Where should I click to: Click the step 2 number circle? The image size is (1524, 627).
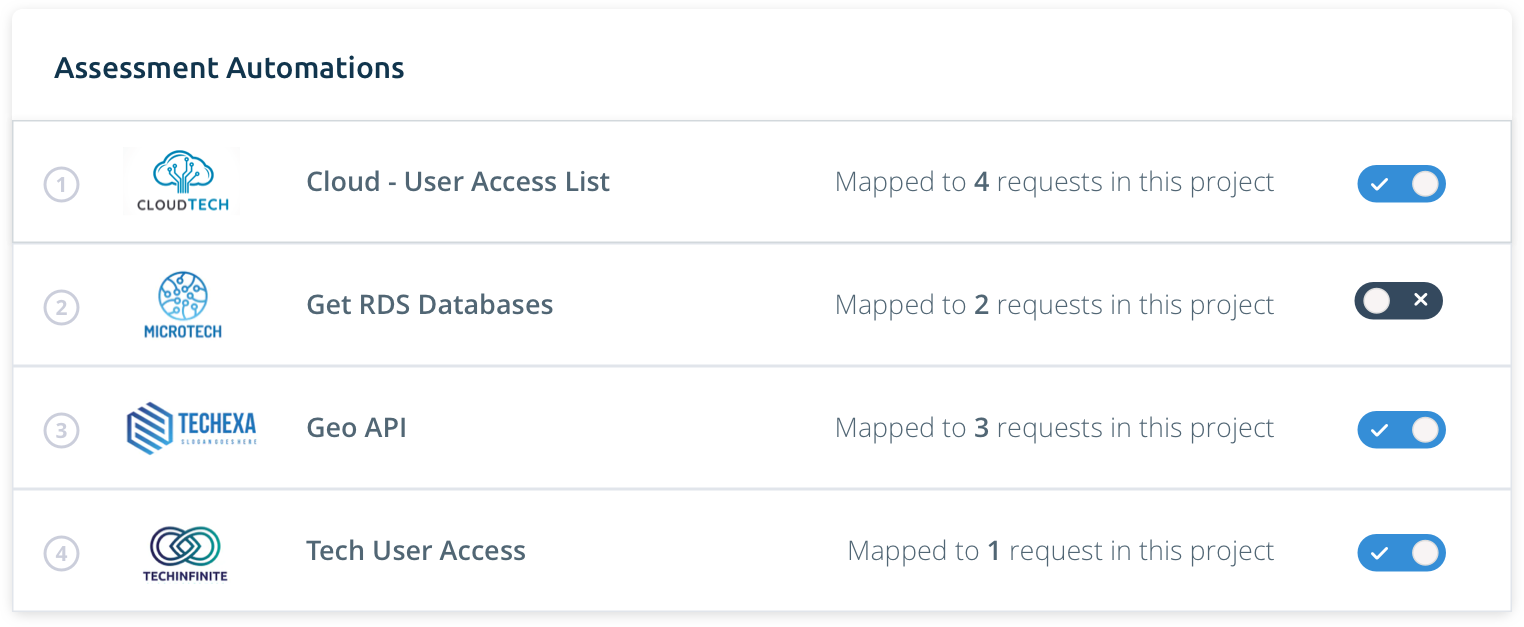pos(61,307)
